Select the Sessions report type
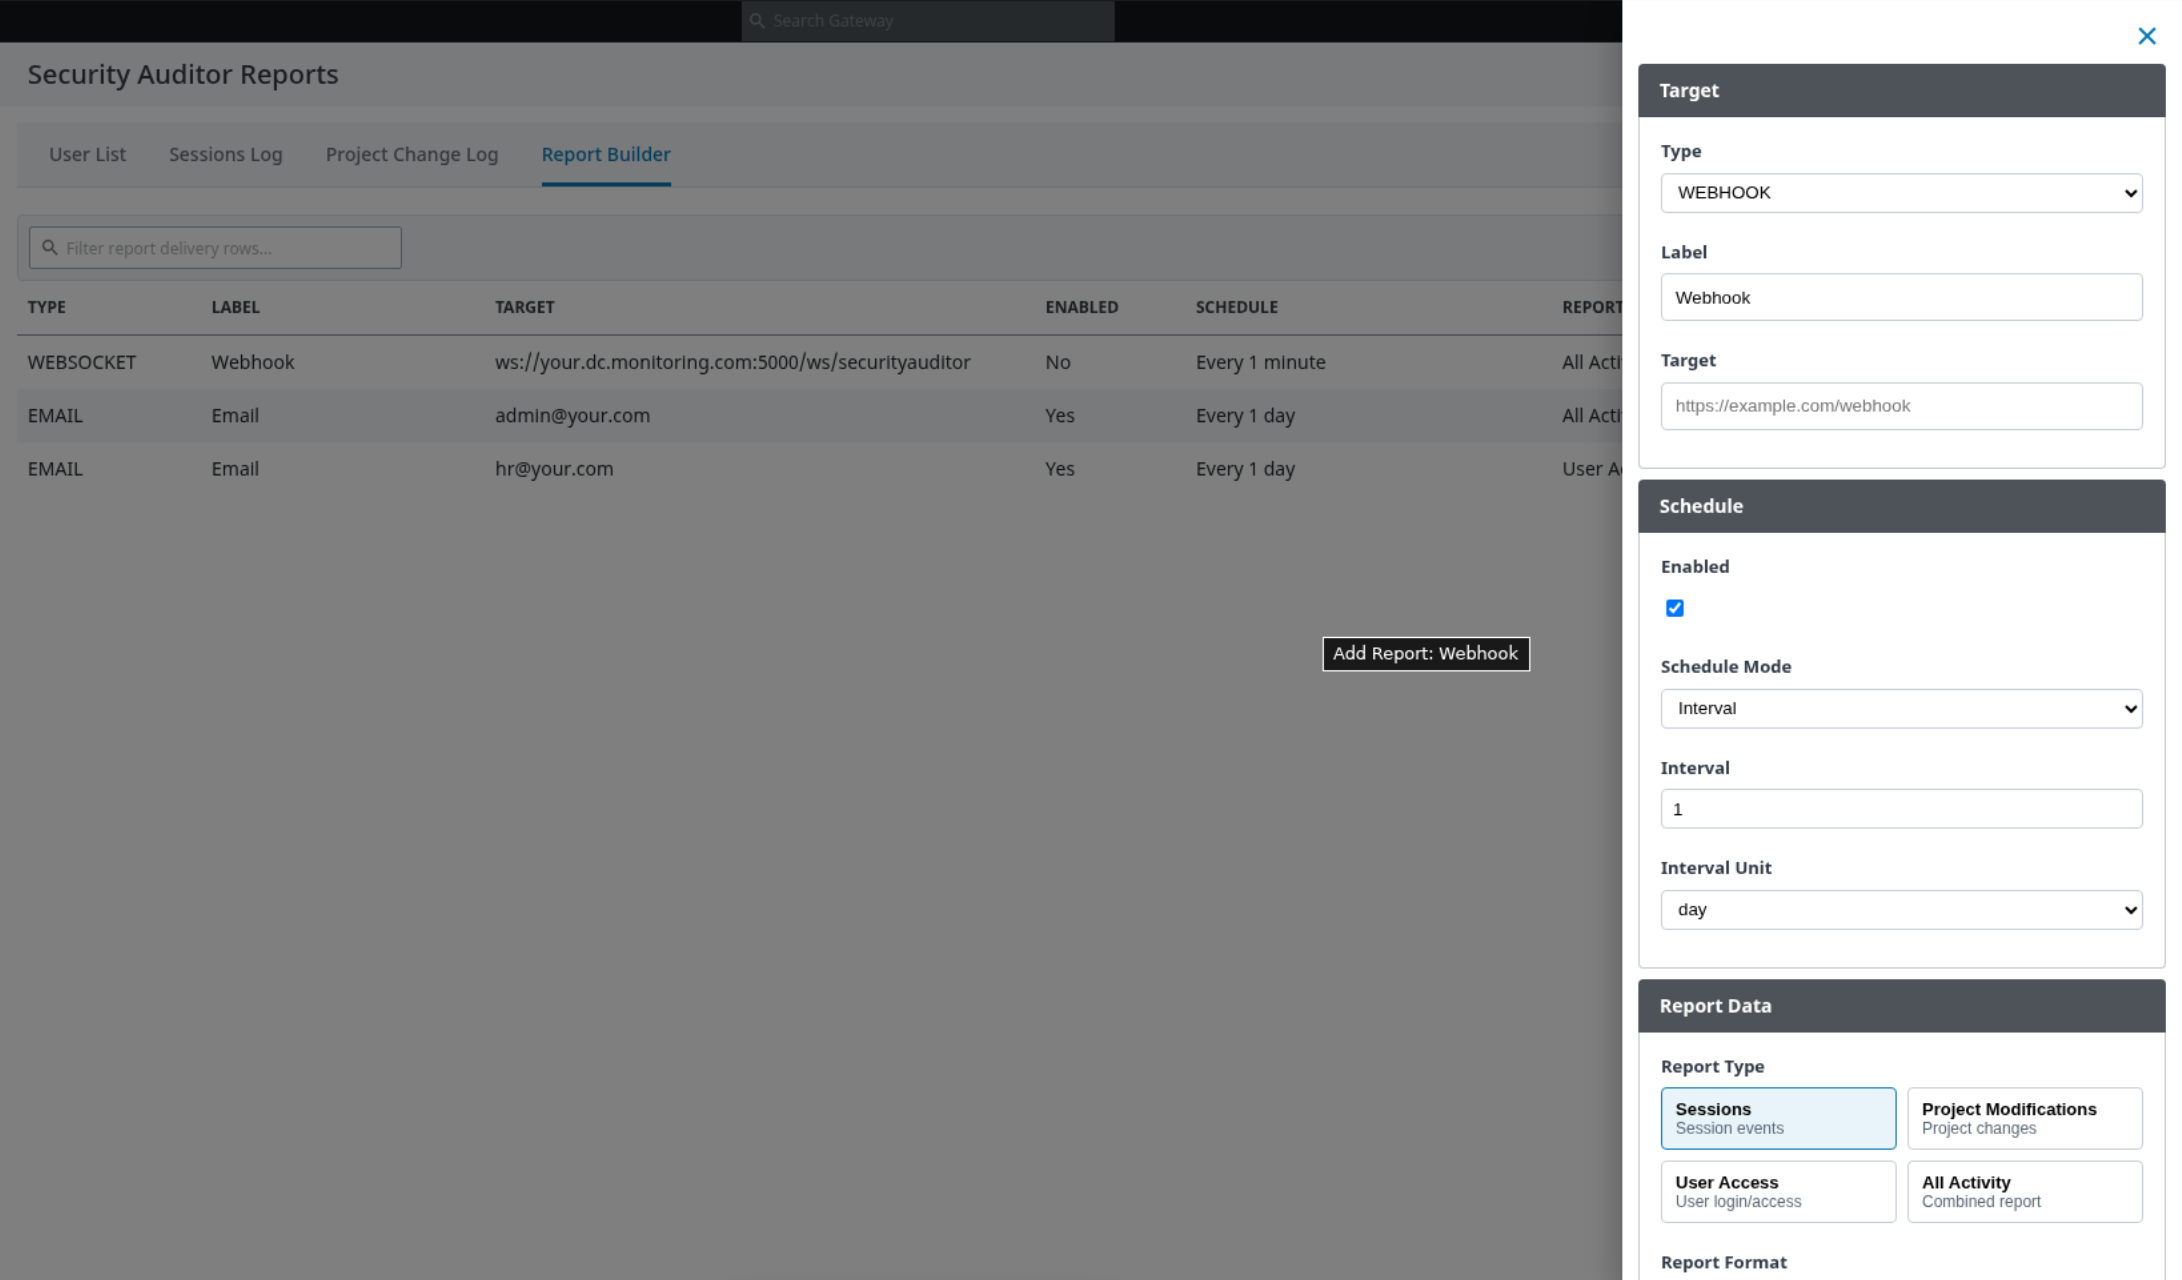Screen dimensions: 2182x1280 (x=1778, y=1118)
